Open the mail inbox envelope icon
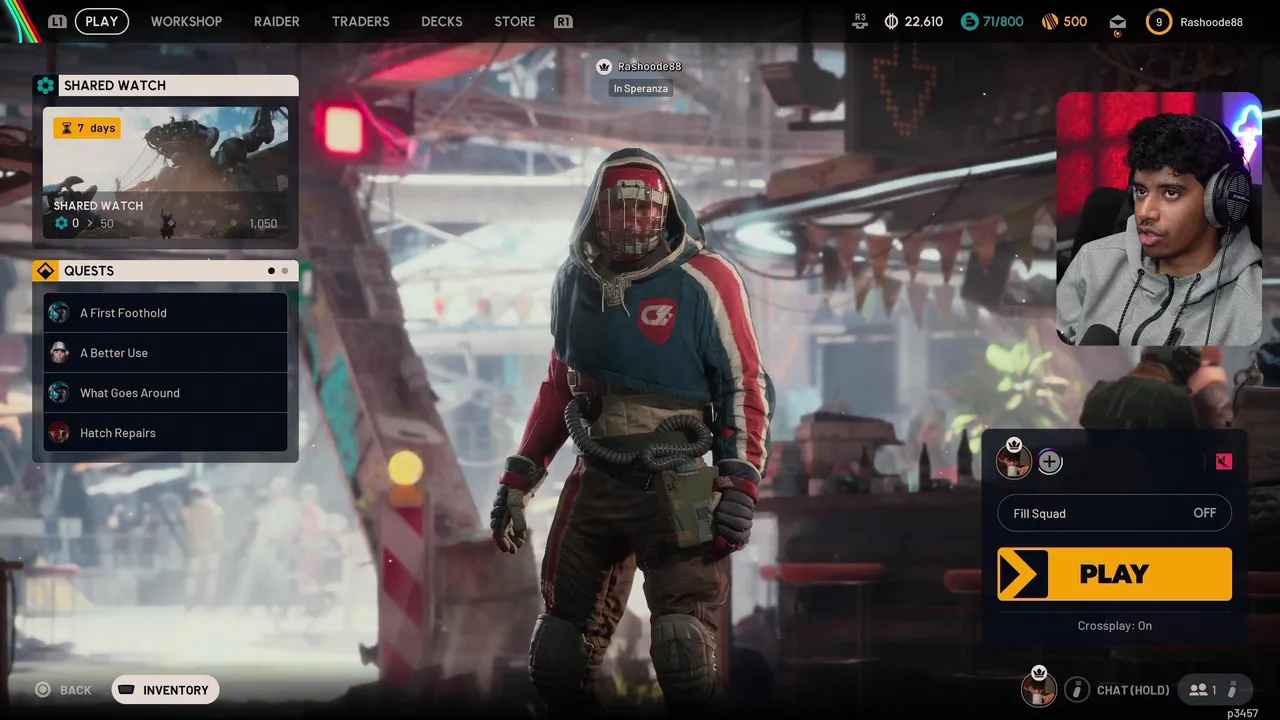Image resolution: width=1280 pixels, height=720 pixels. (x=1118, y=22)
